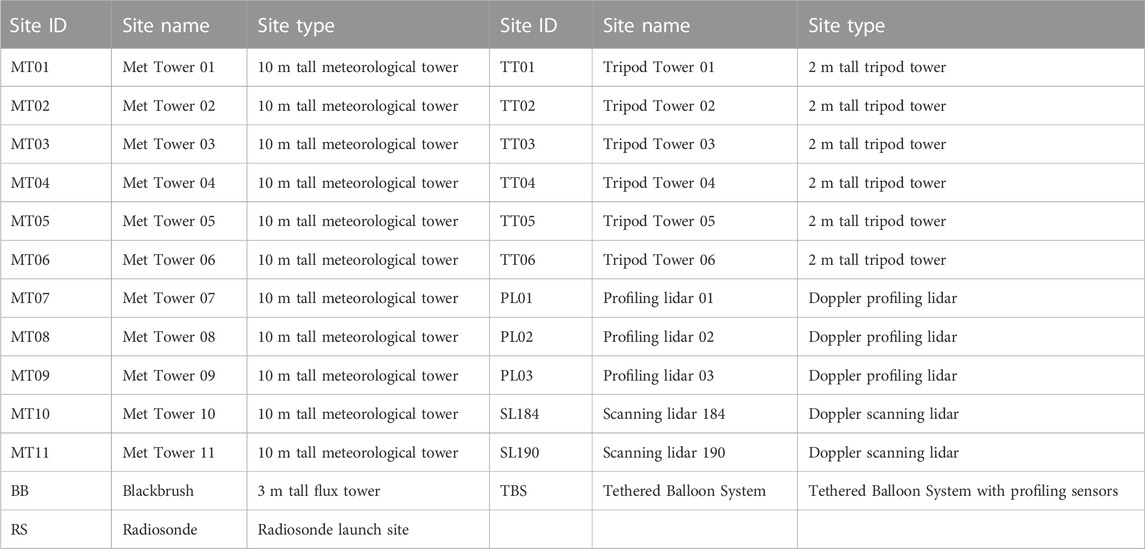
Task: Select the 2 m tall tripod tower cell for TT06
Action: [971, 260]
